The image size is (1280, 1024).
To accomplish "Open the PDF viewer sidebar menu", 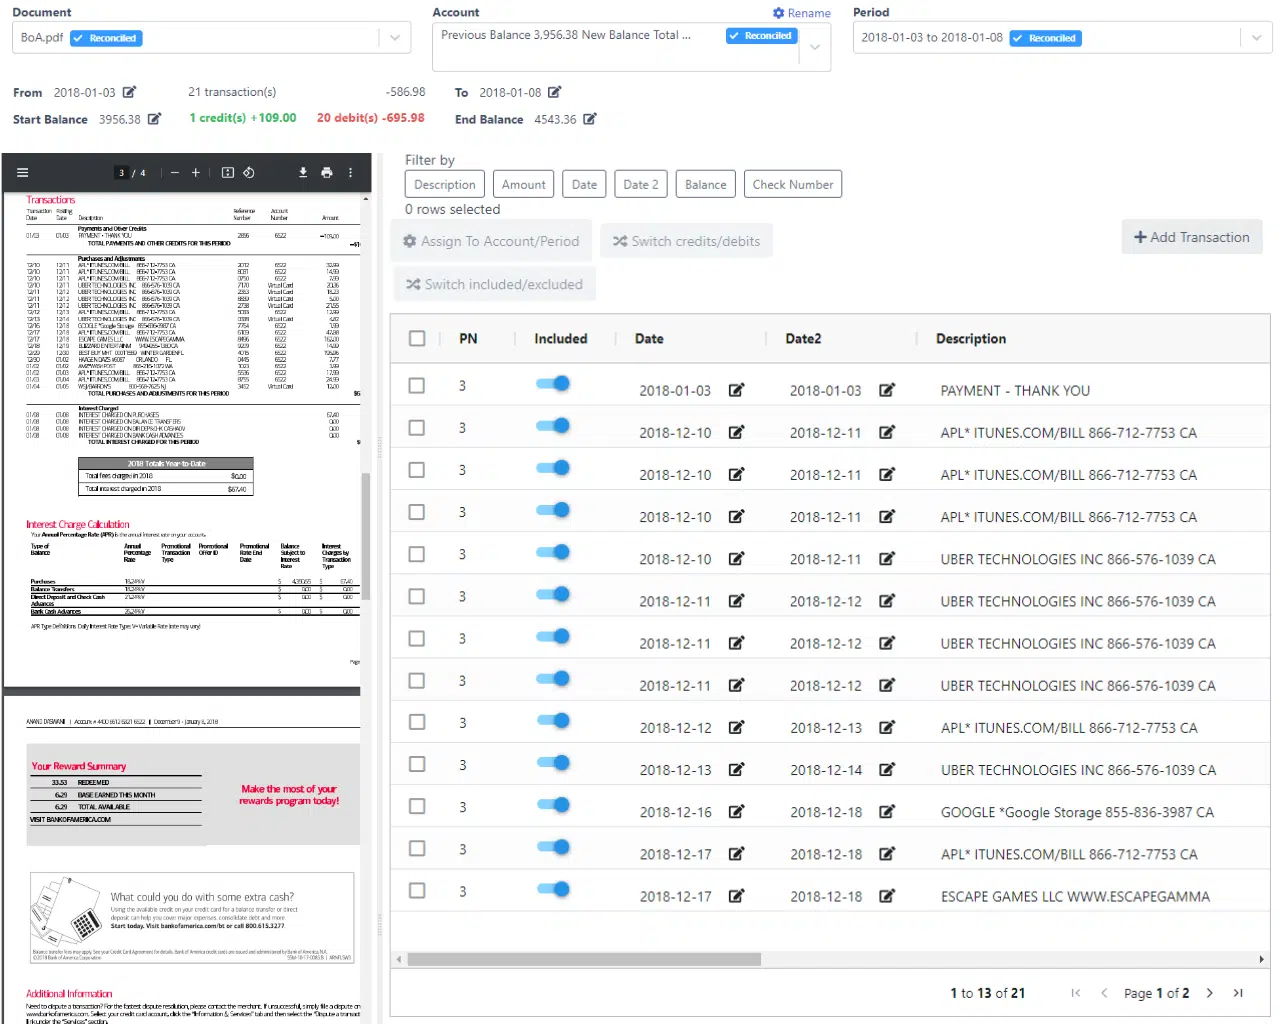I will 23,172.
